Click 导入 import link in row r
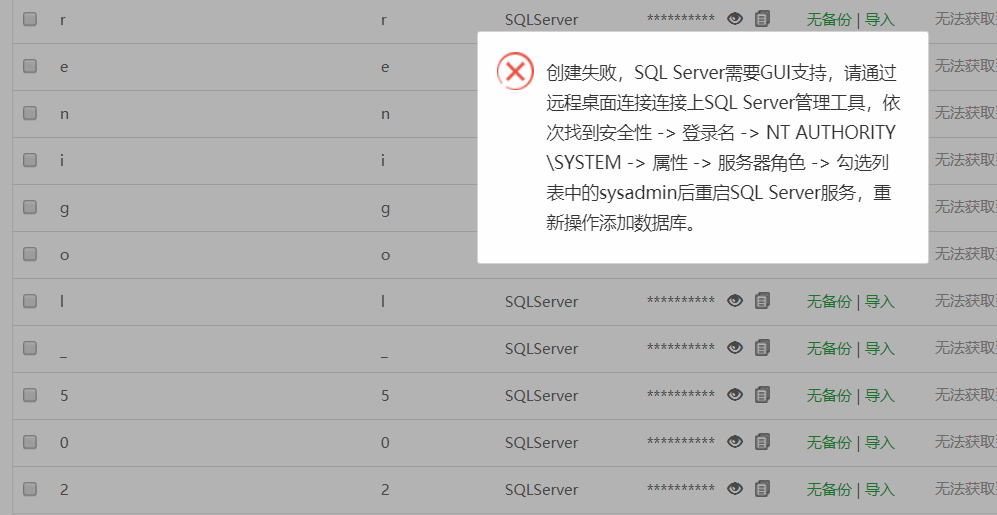This screenshot has width=997, height=515. pyautogui.click(x=880, y=20)
